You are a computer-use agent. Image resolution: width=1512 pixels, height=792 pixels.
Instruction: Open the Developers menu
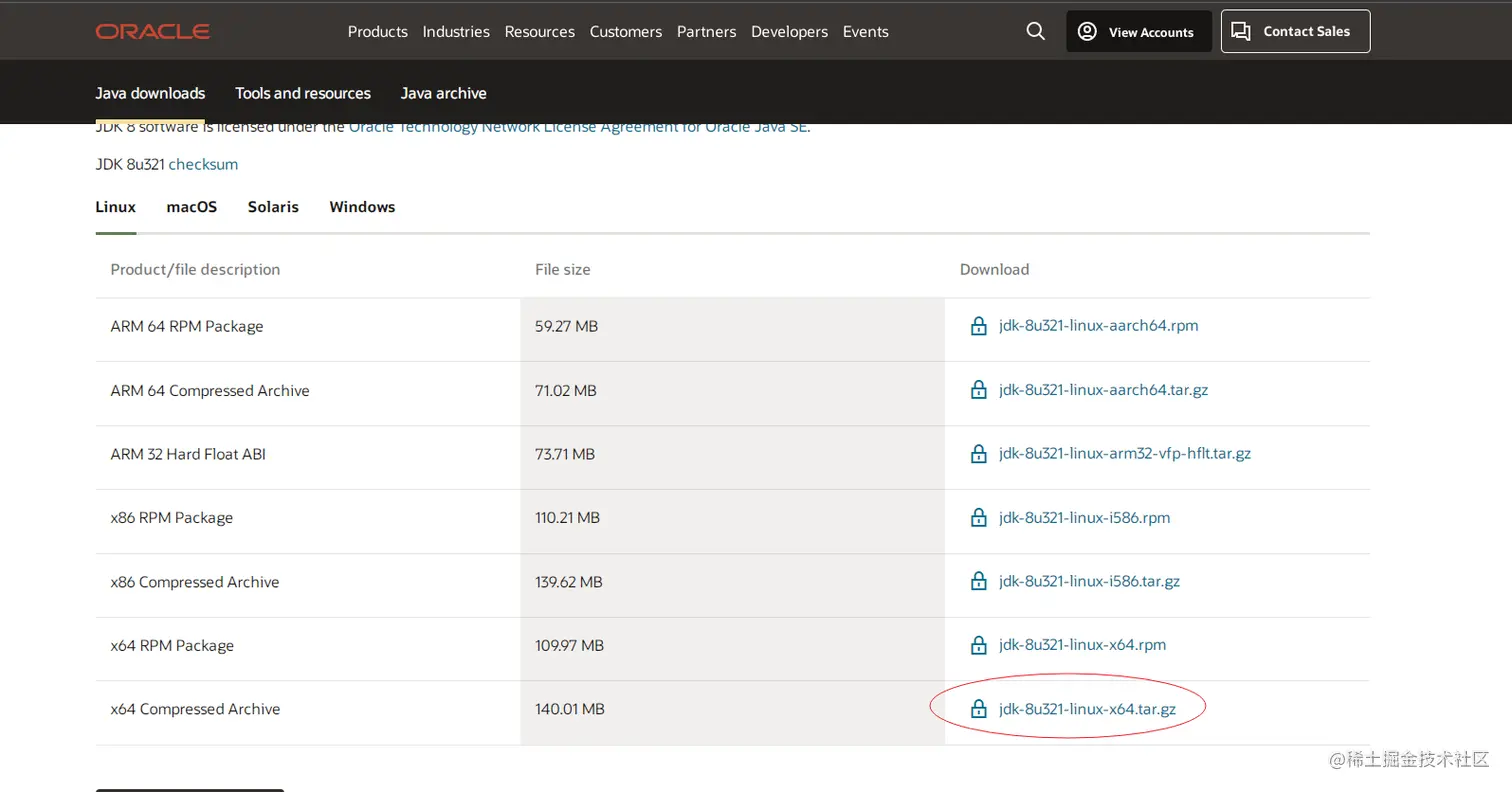789,32
